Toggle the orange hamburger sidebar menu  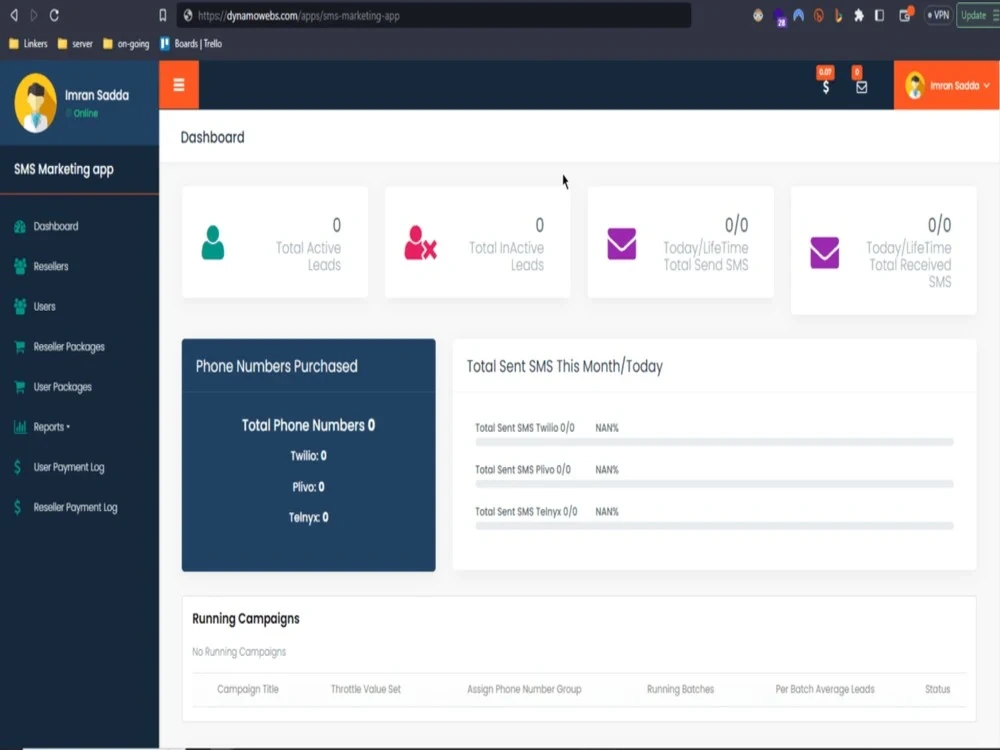pos(179,85)
